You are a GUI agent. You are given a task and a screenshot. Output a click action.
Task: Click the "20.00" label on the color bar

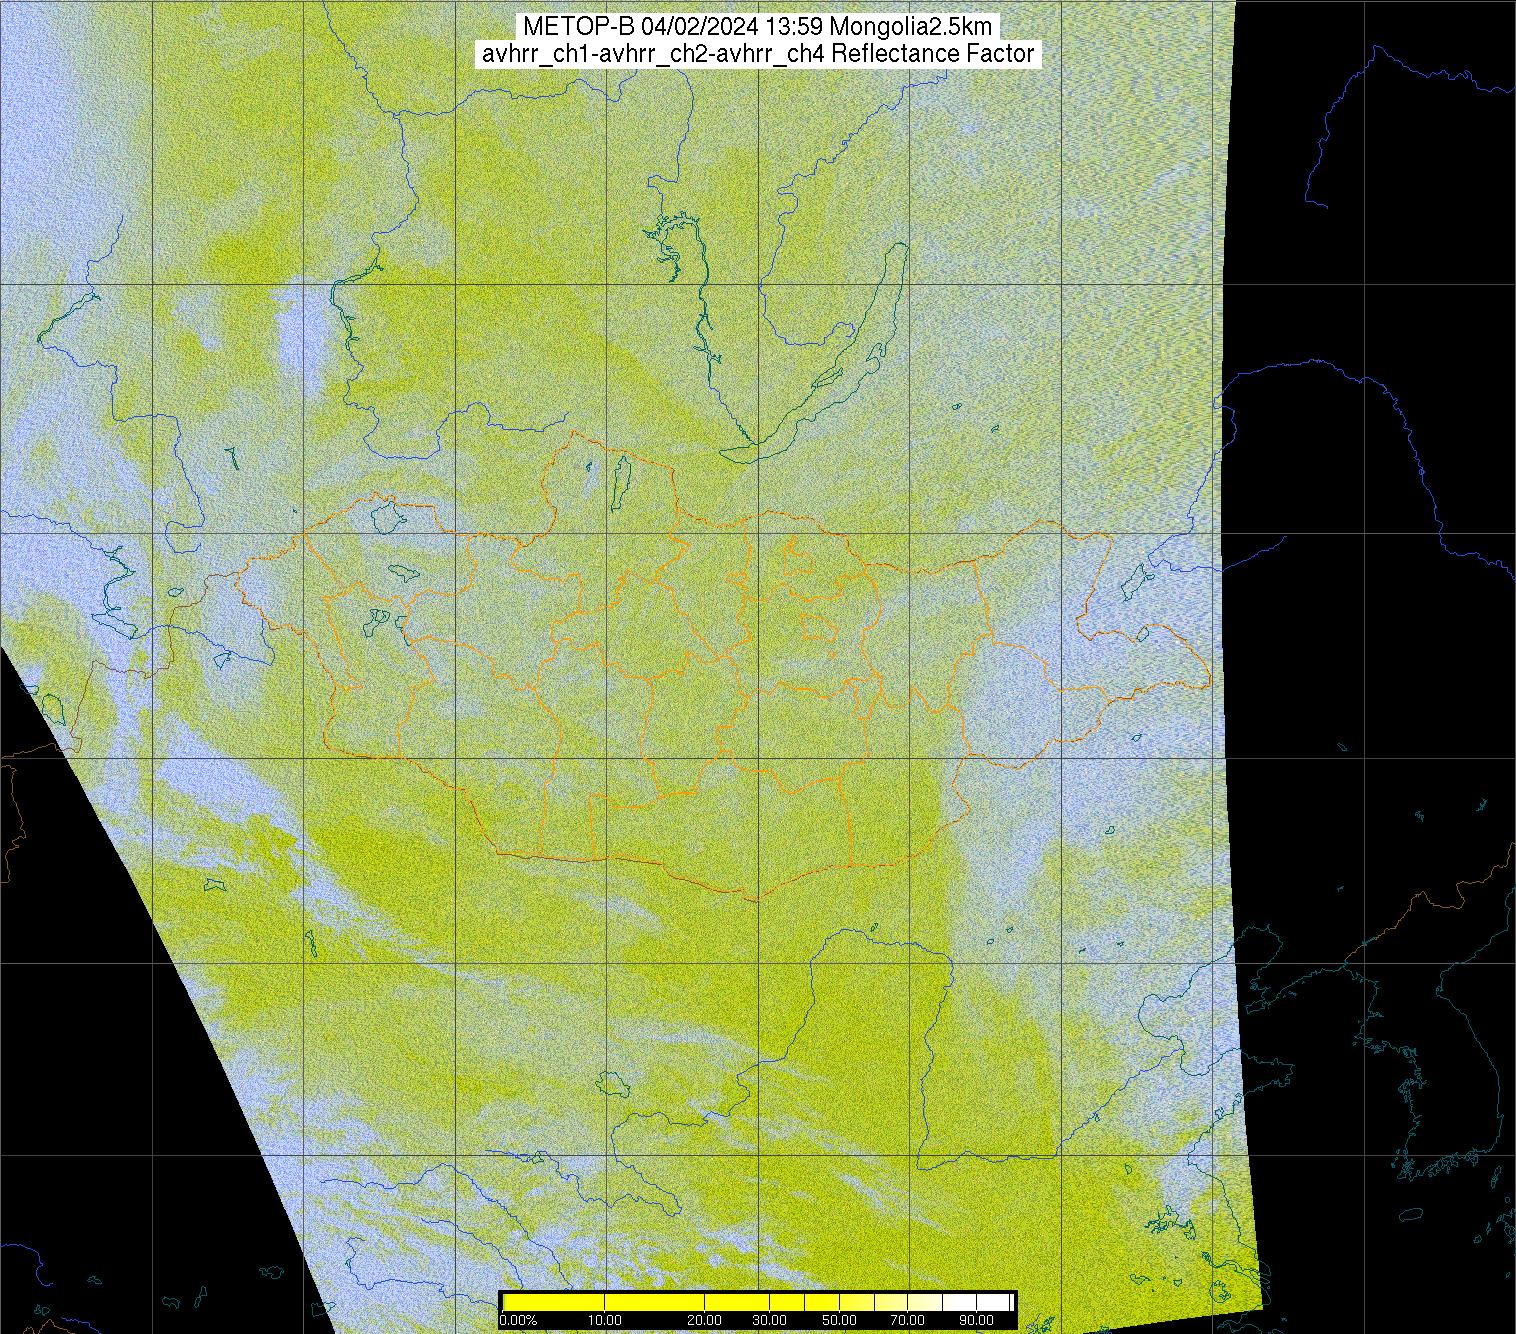pyautogui.click(x=704, y=1320)
